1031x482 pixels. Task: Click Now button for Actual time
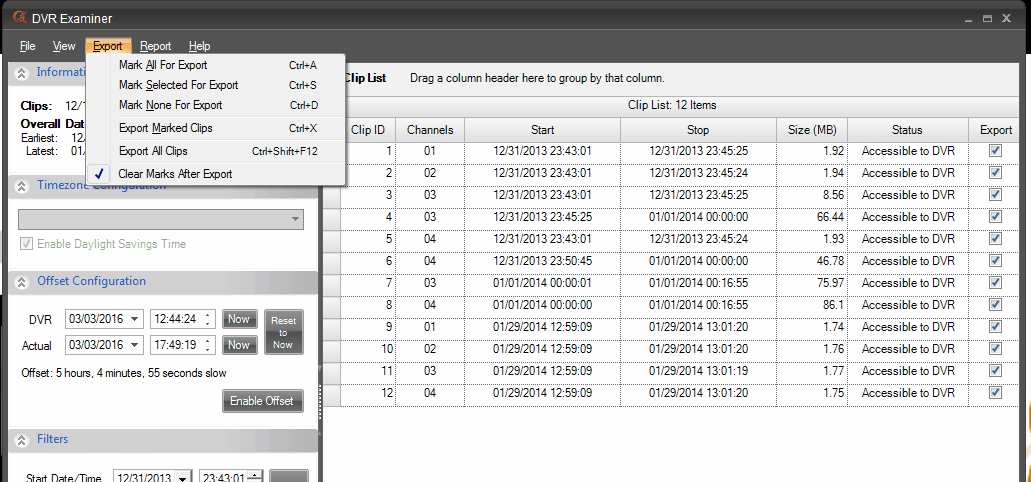238,345
